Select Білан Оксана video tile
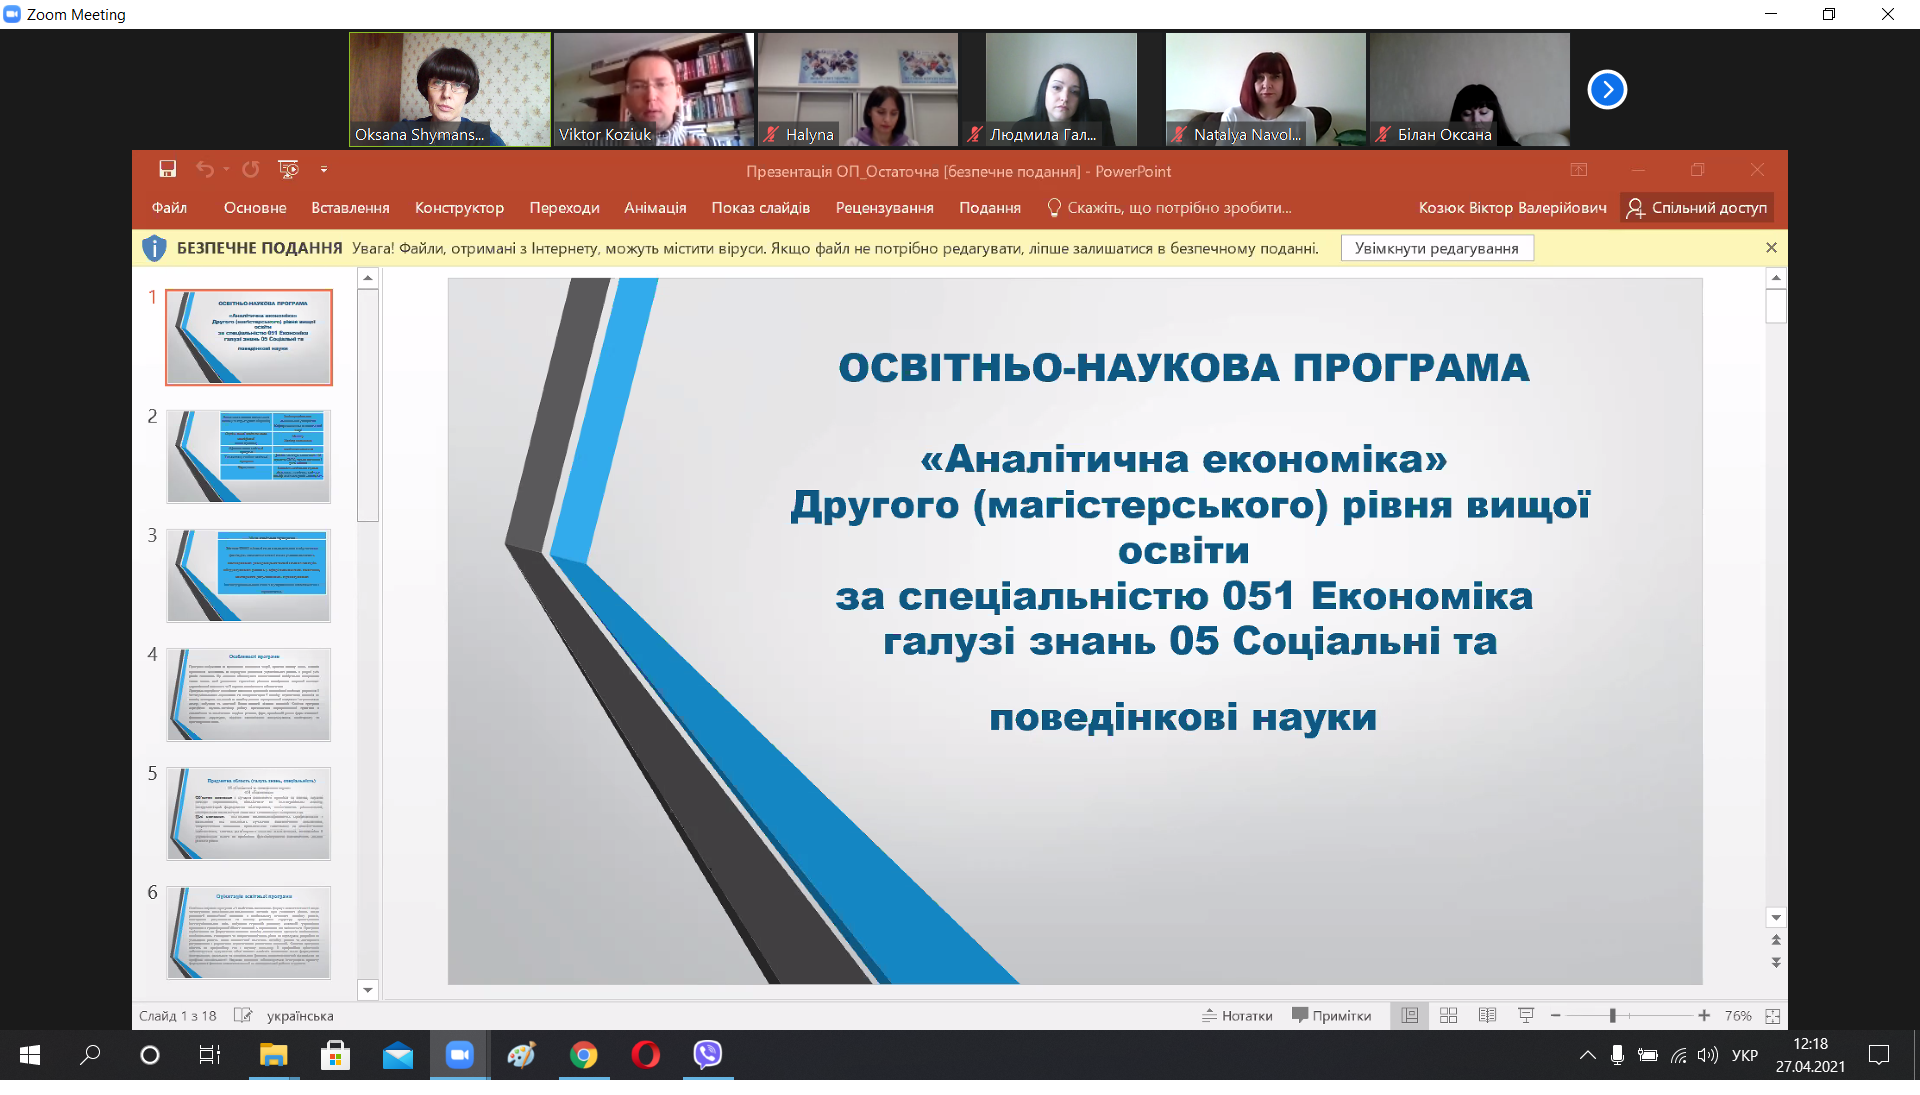The image size is (1920, 1095). (x=1470, y=89)
